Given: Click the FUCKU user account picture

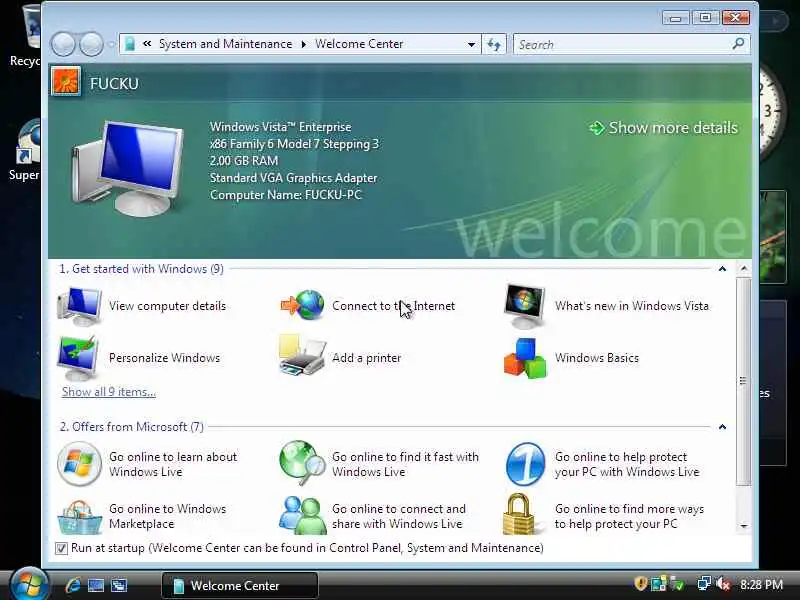Looking at the screenshot, I should 66,82.
